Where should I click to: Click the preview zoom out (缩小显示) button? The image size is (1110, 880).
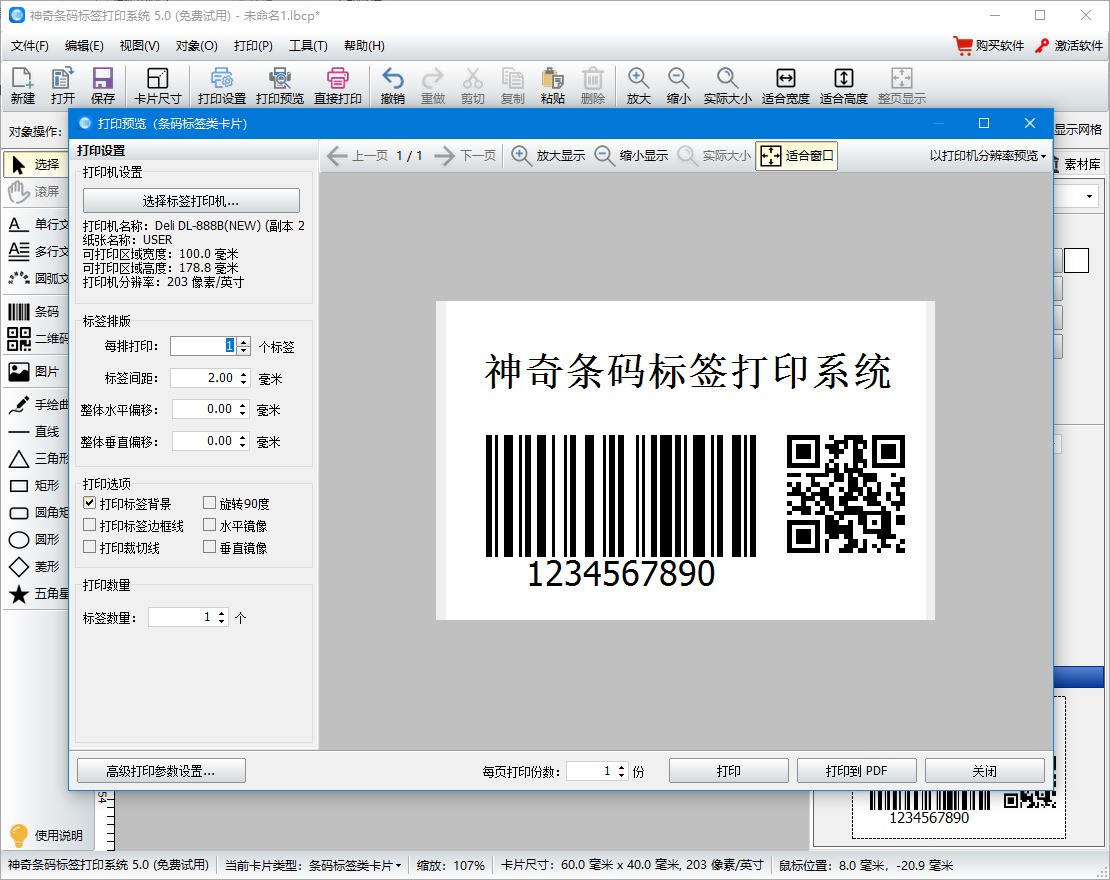(x=631, y=155)
